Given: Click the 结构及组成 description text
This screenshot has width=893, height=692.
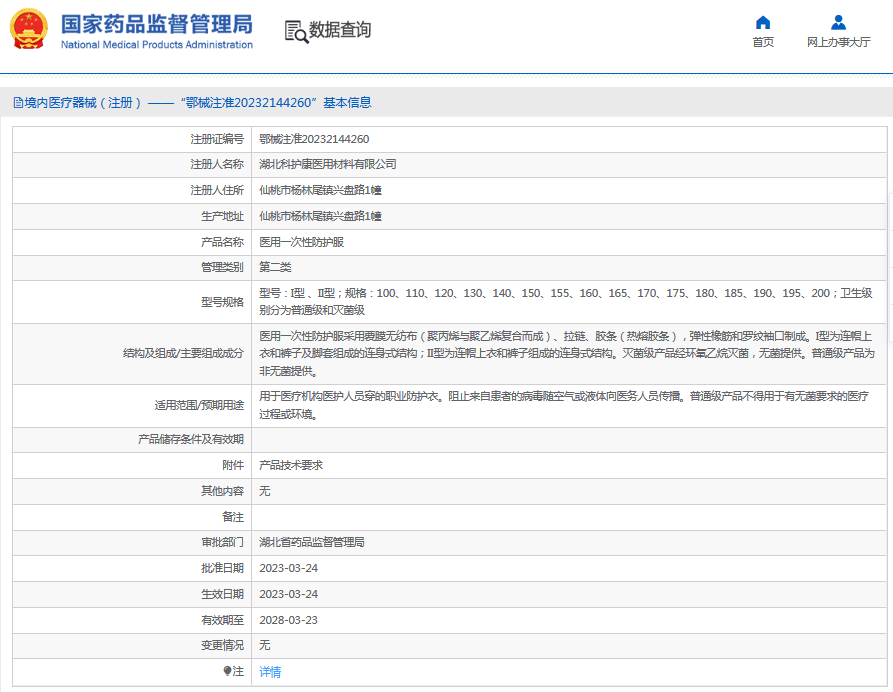Looking at the screenshot, I should 567,354.
